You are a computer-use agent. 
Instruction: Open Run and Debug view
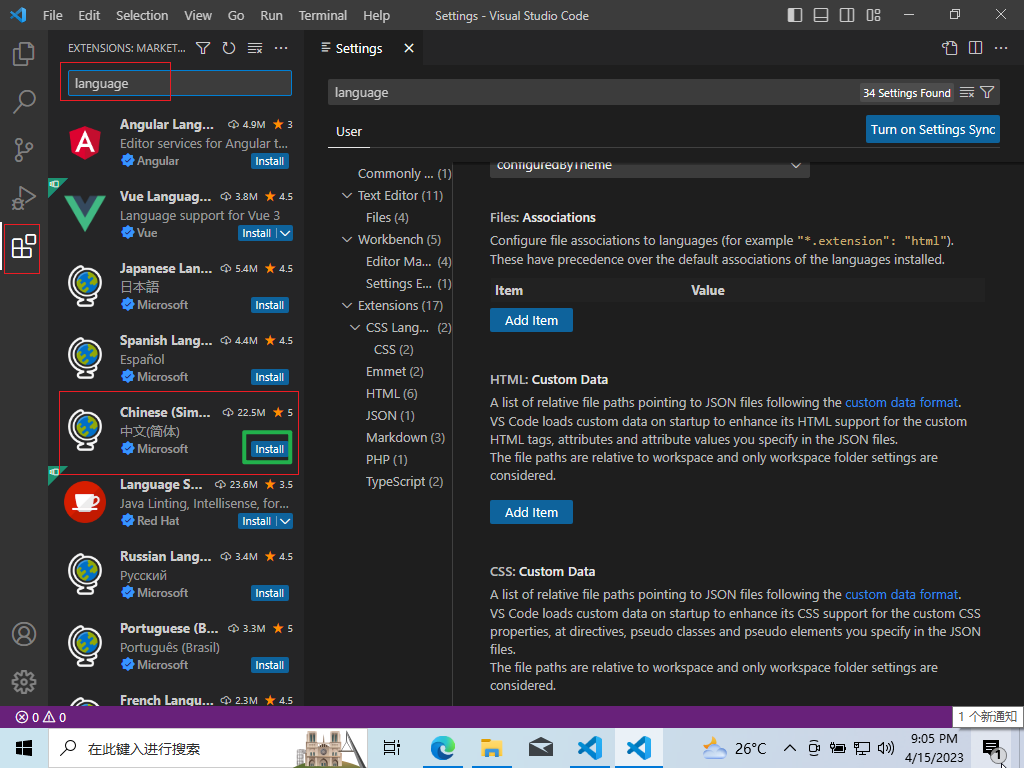coord(24,198)
